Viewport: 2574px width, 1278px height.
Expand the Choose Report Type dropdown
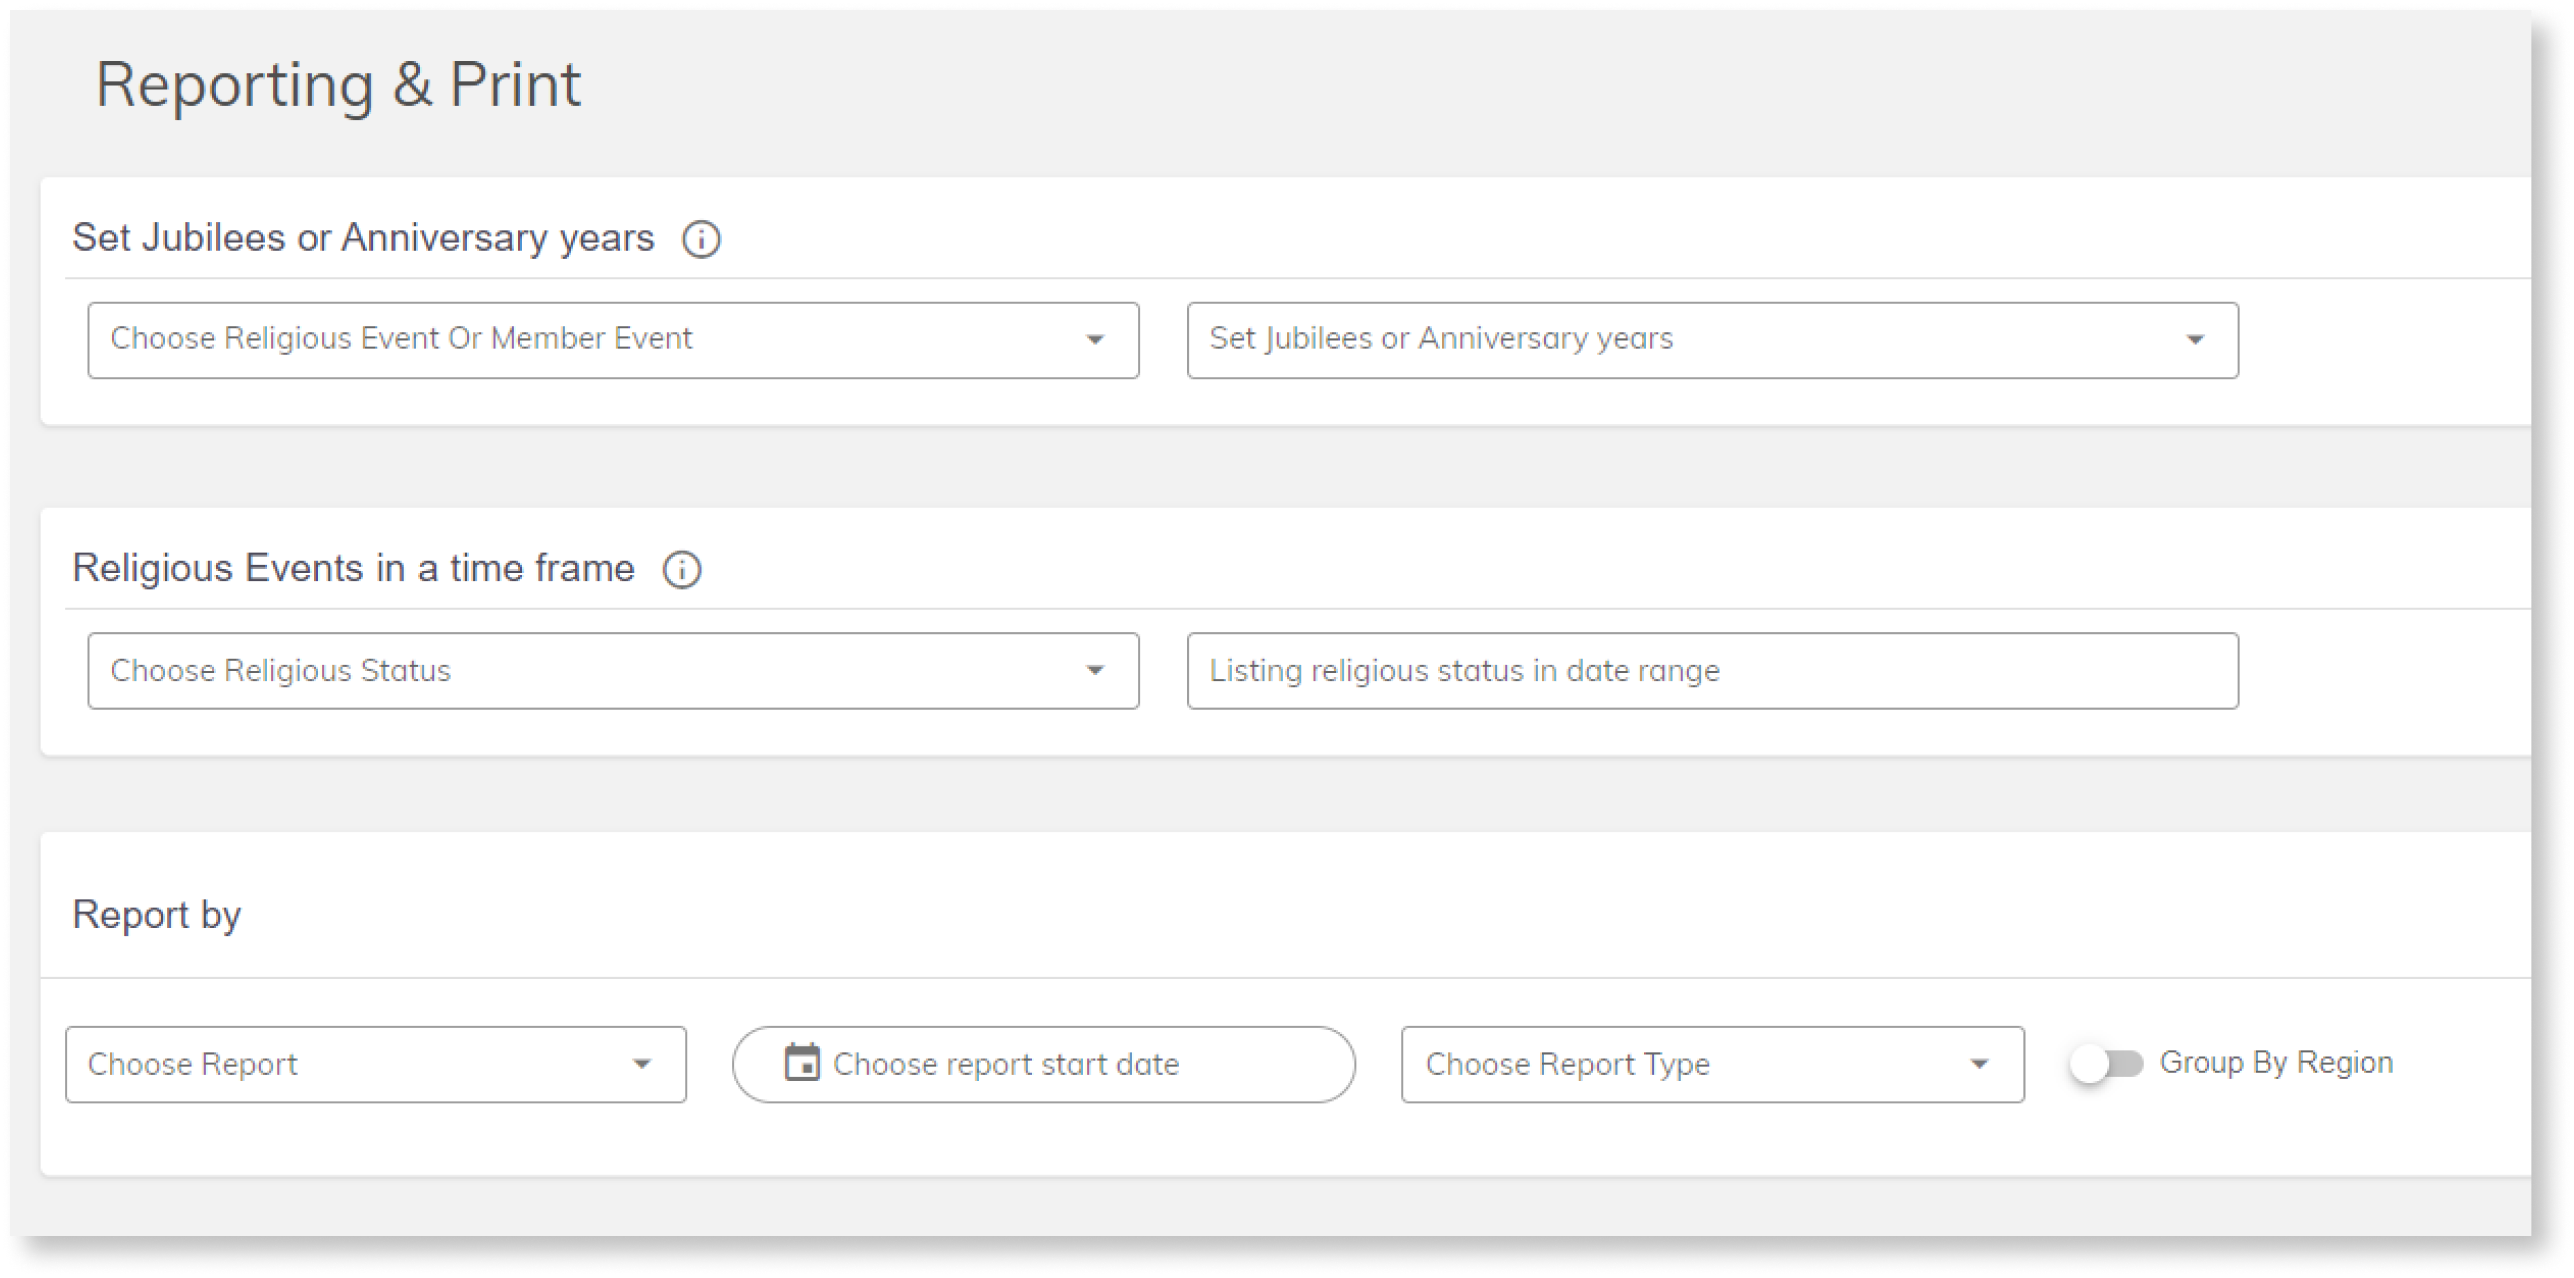coord(1712,1063)
